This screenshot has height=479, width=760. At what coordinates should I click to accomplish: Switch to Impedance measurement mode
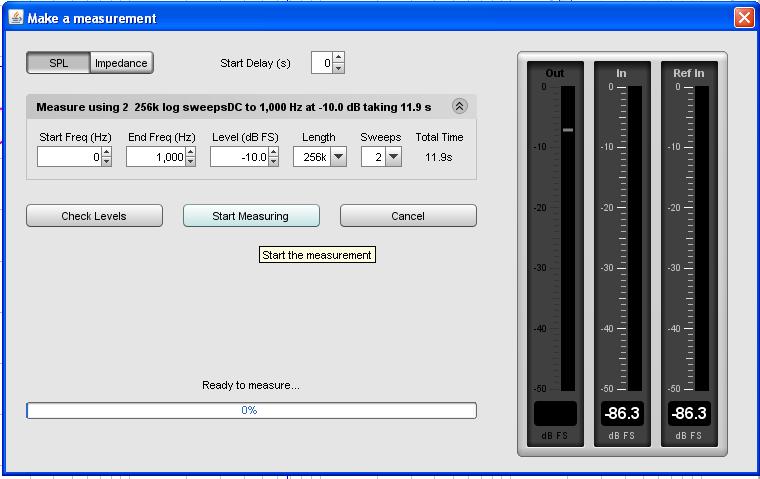coord(122,63)
